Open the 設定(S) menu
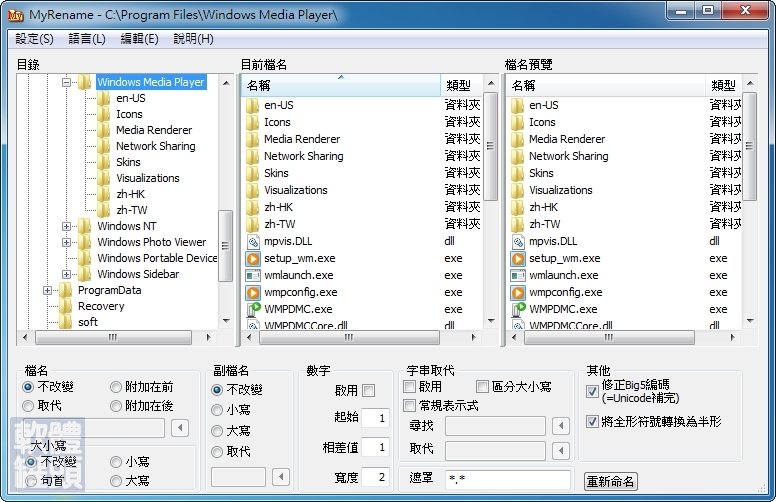Screen dimensions: 776x502 [34, 39]
